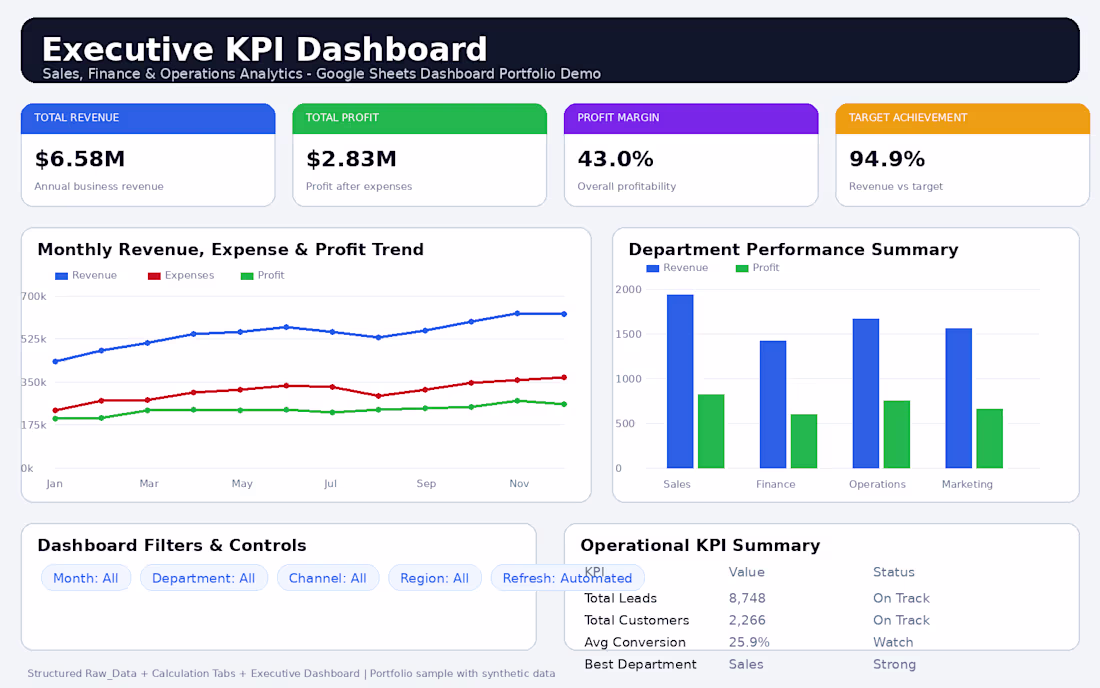
Task: Click red Expenses legend swatch
Action: click(154, 276)
